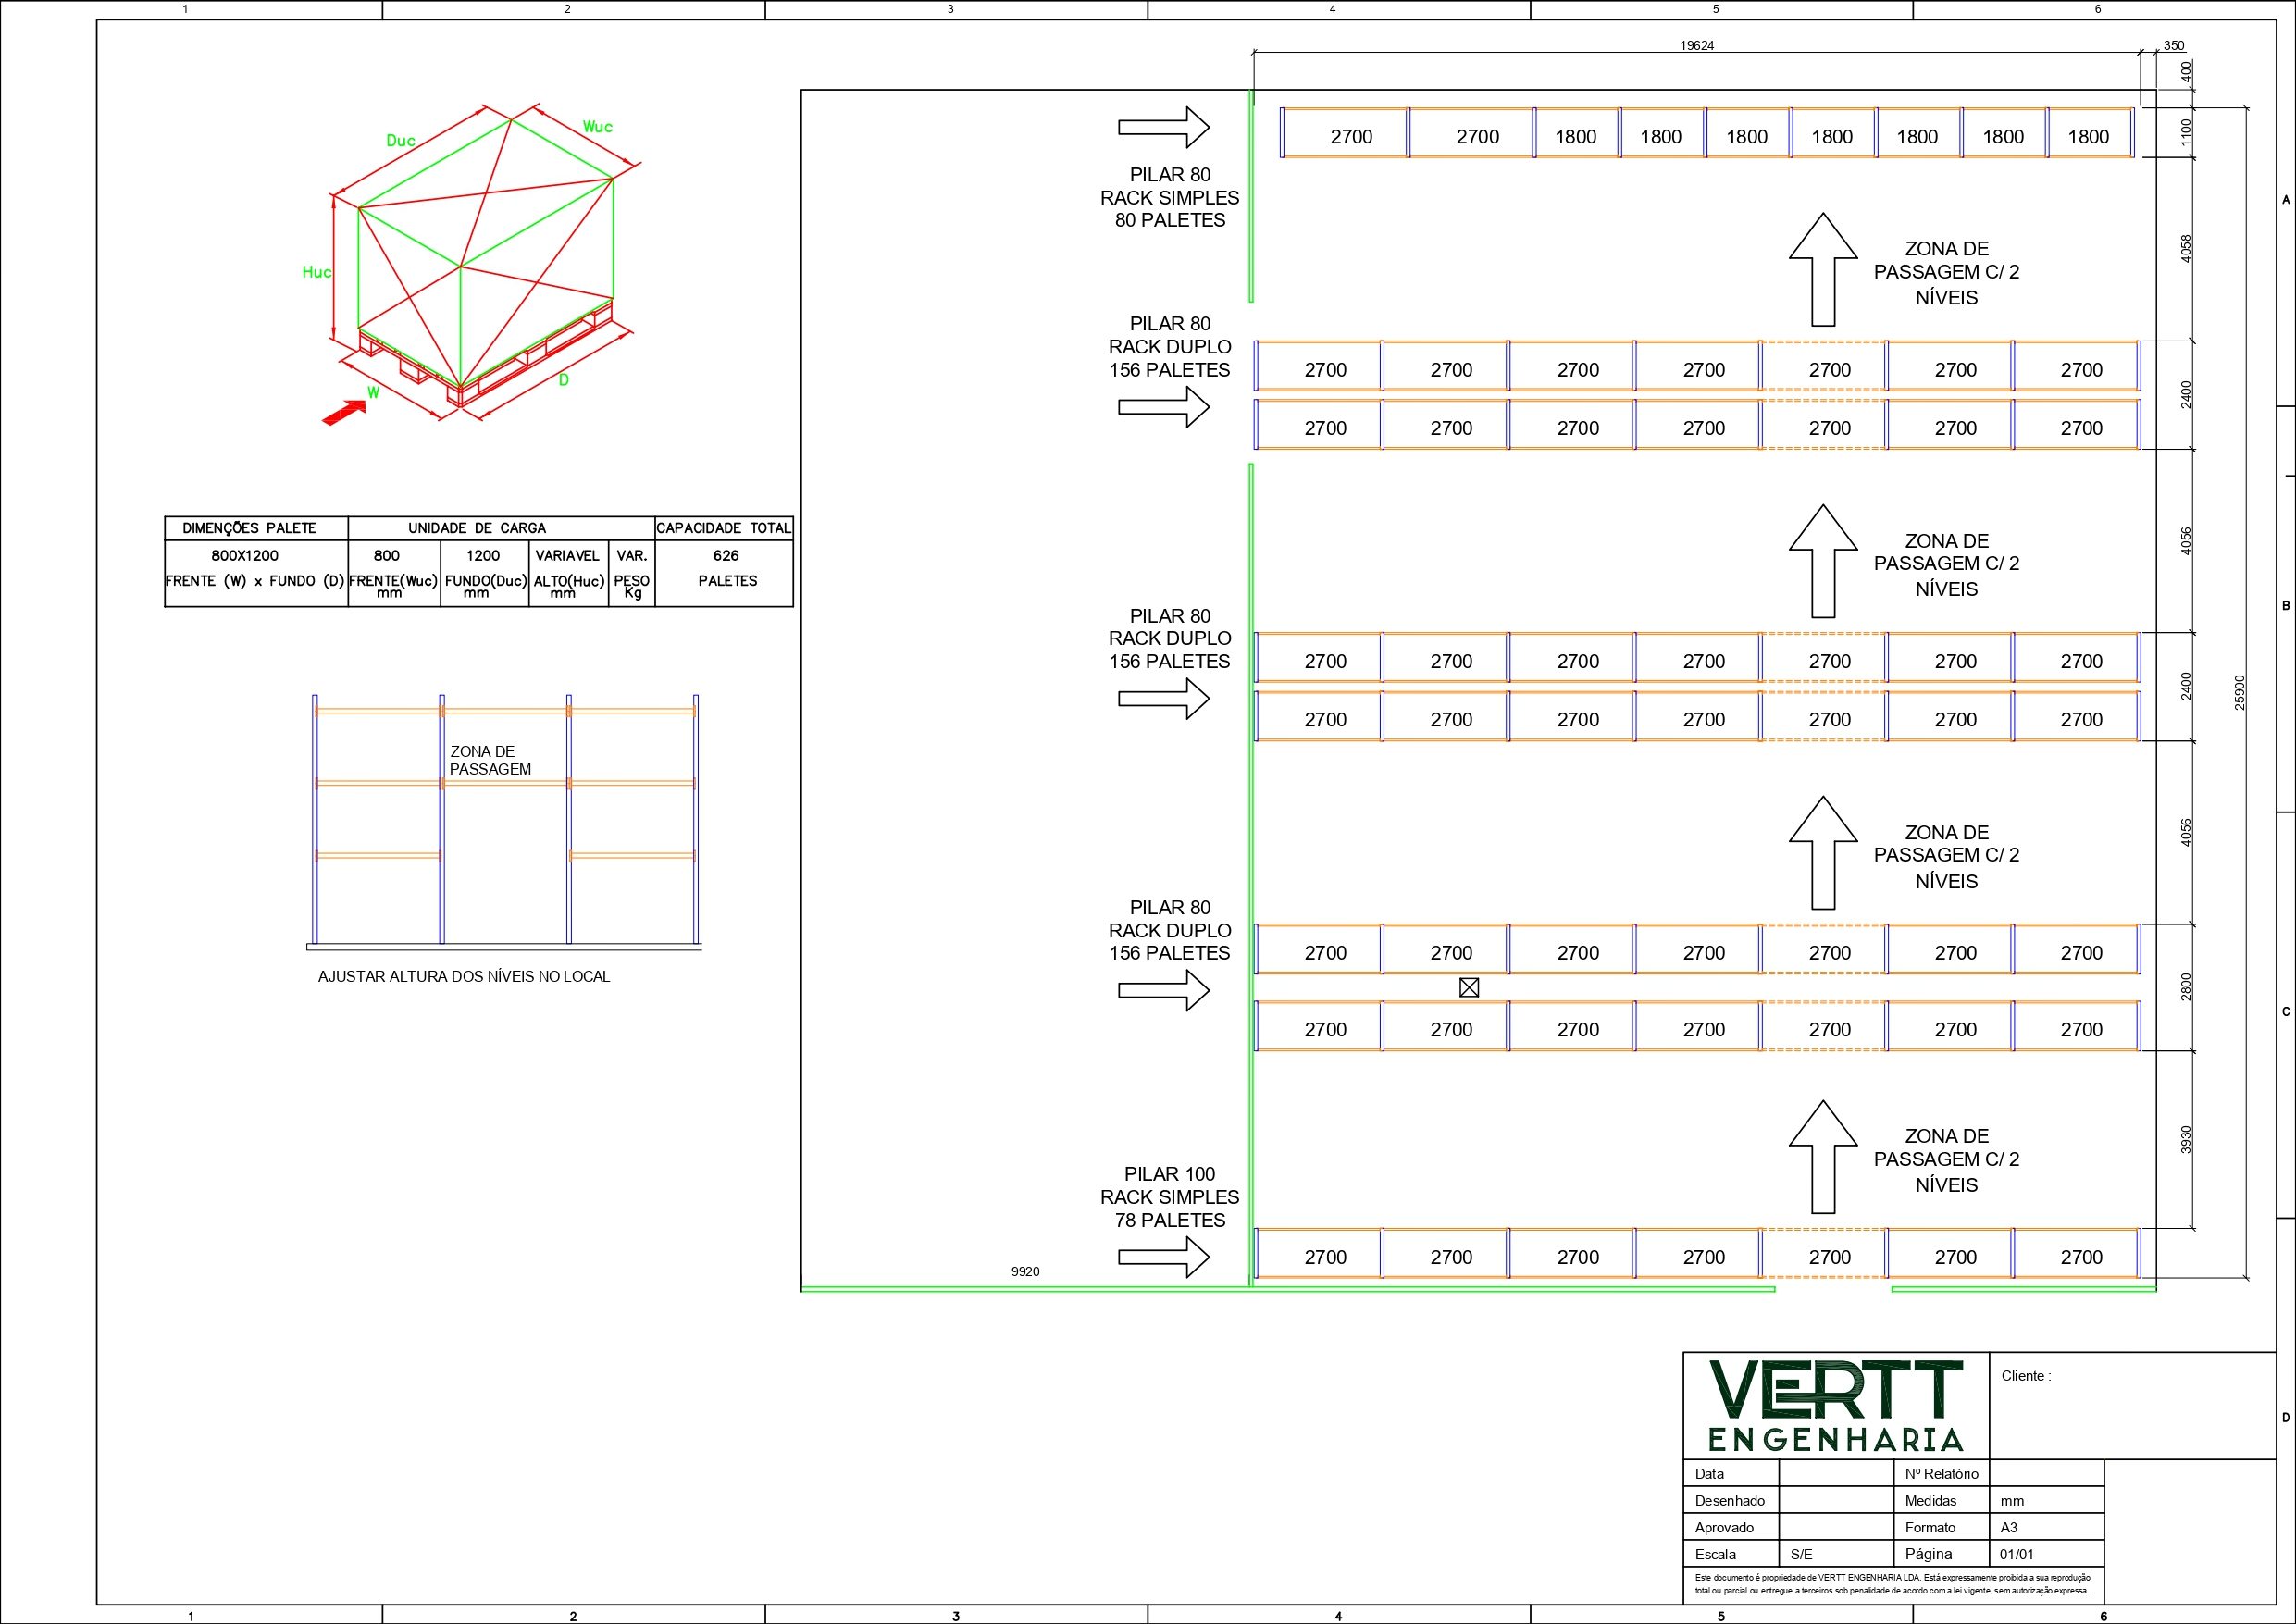This screenshot has width=2296, height=1624.
Task: Select the up arrow in topmost passage zone
Action: (1823, 270)
